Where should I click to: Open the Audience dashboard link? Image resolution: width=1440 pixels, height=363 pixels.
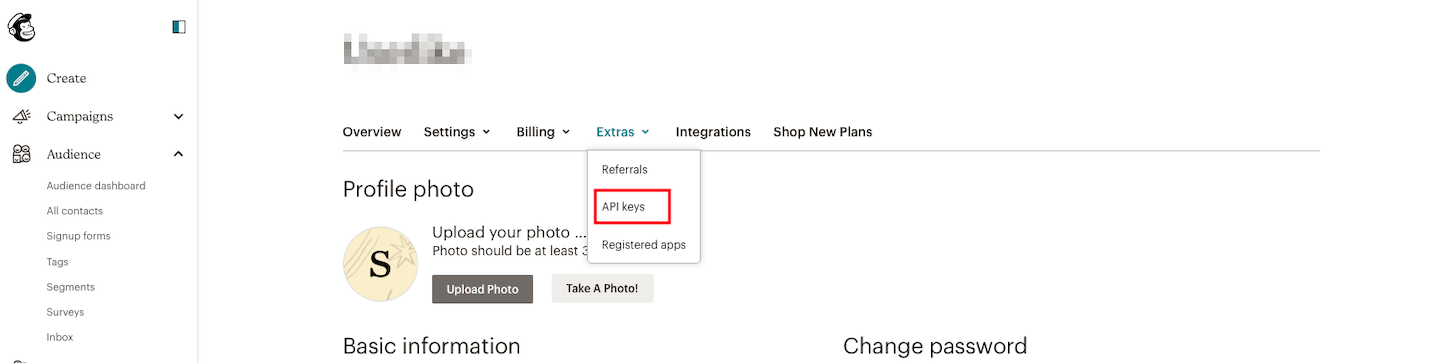(x=96, y=186)
